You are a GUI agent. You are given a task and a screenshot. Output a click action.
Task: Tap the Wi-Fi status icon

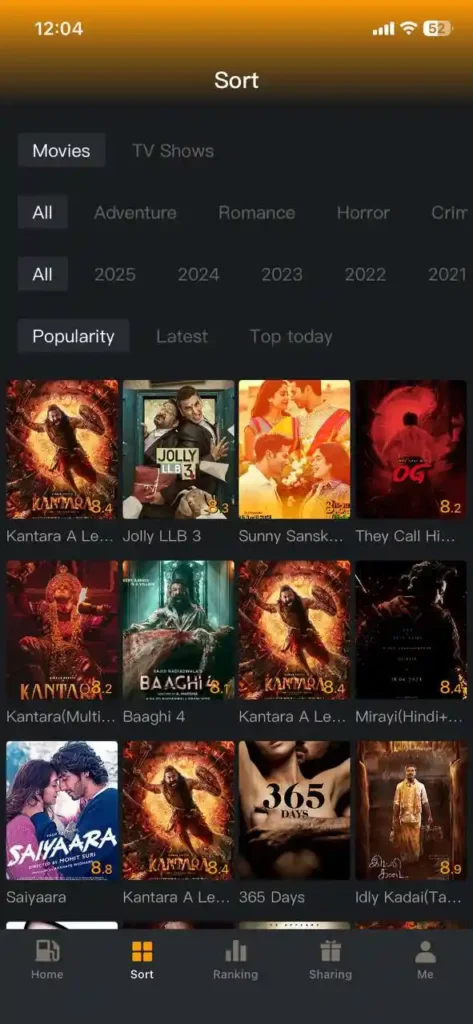coord(409,29)
